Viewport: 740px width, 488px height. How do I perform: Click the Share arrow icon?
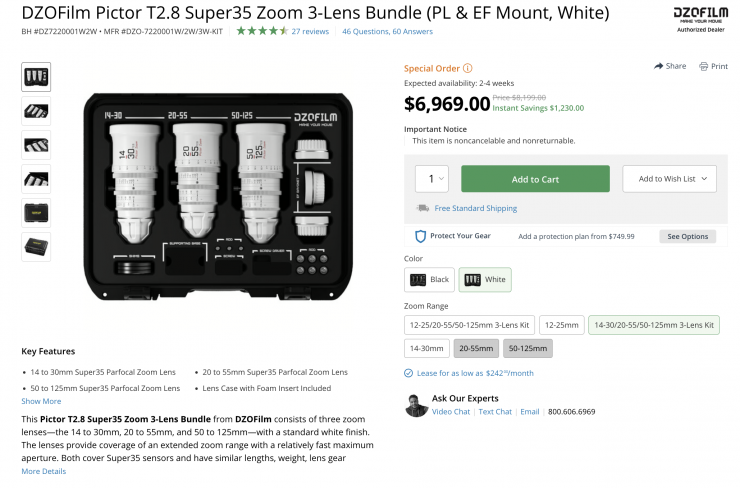click(x=659, y=66)
